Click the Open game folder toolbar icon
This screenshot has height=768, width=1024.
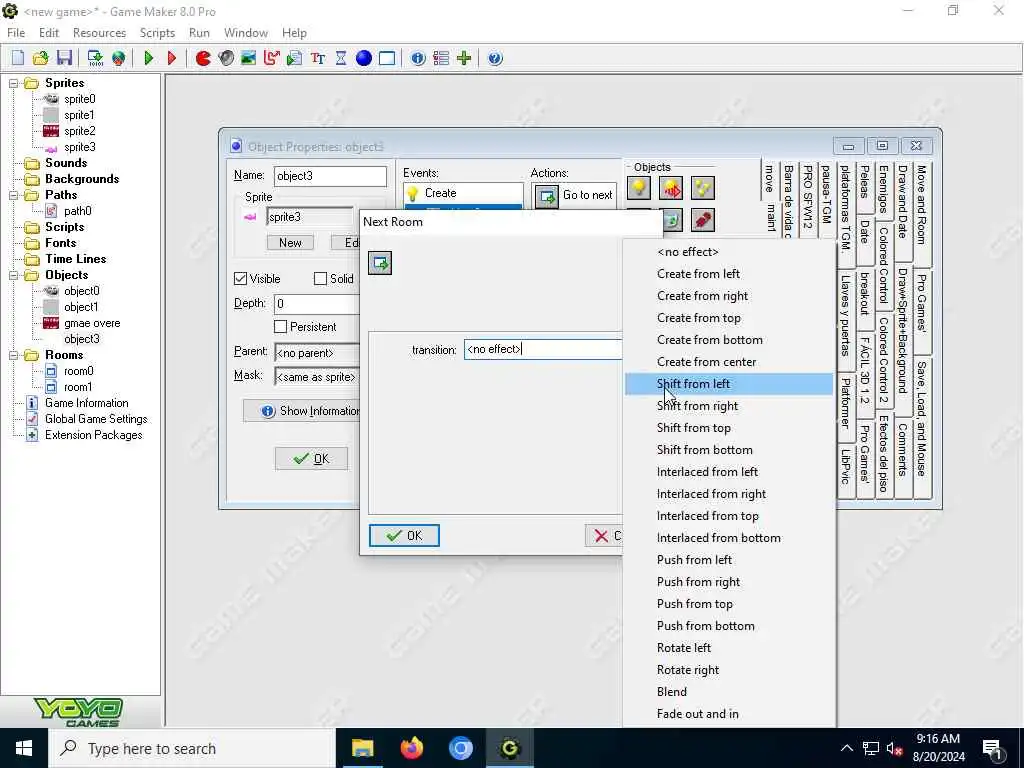point(40,58)
